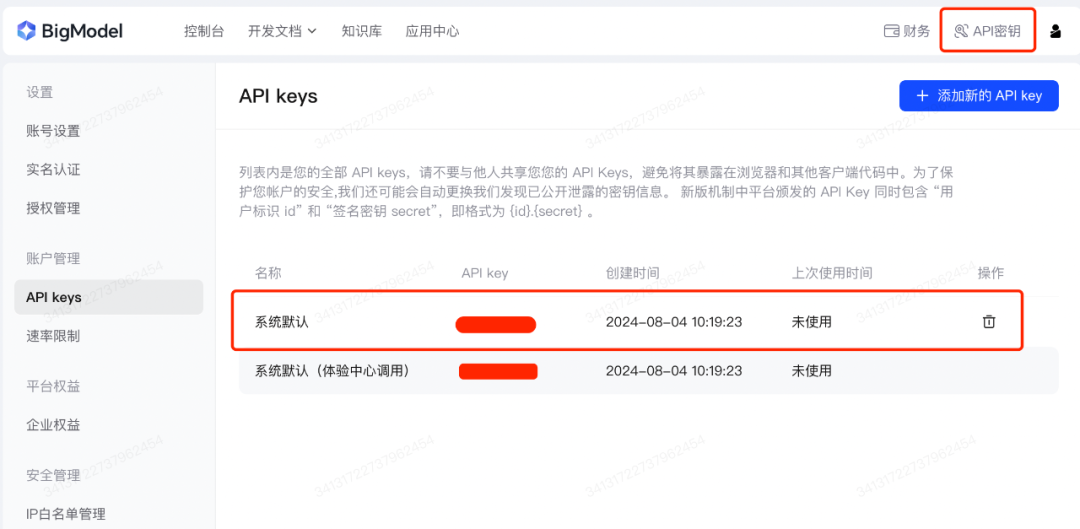This screenshot has width=1080, height=529.
Task: Open 企业权益 in the sidebar
Action: 53,424
